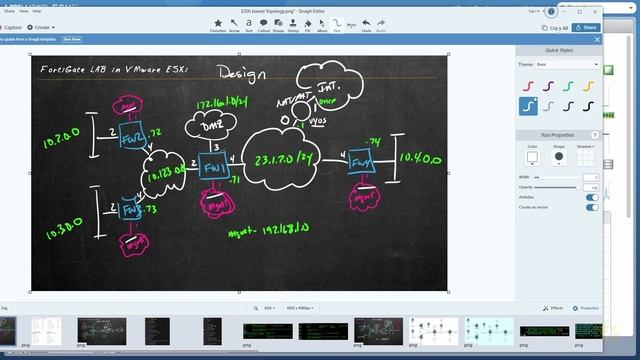Select the Callout tool

click(264, 25)
